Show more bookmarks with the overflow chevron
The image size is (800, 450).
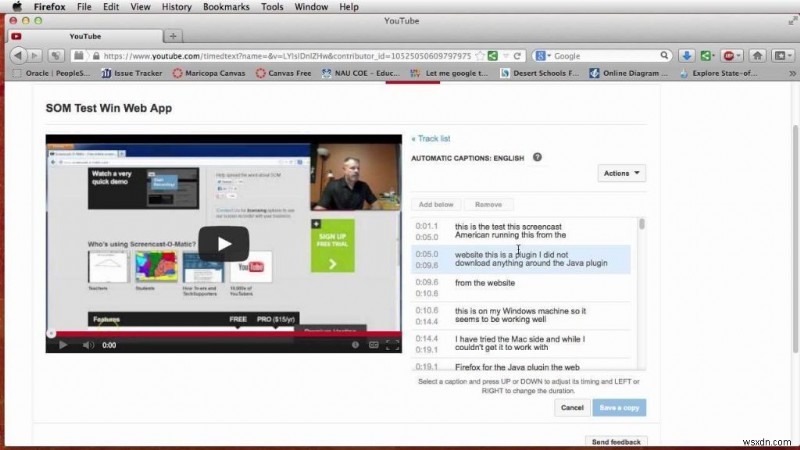[x=792, y=73]
